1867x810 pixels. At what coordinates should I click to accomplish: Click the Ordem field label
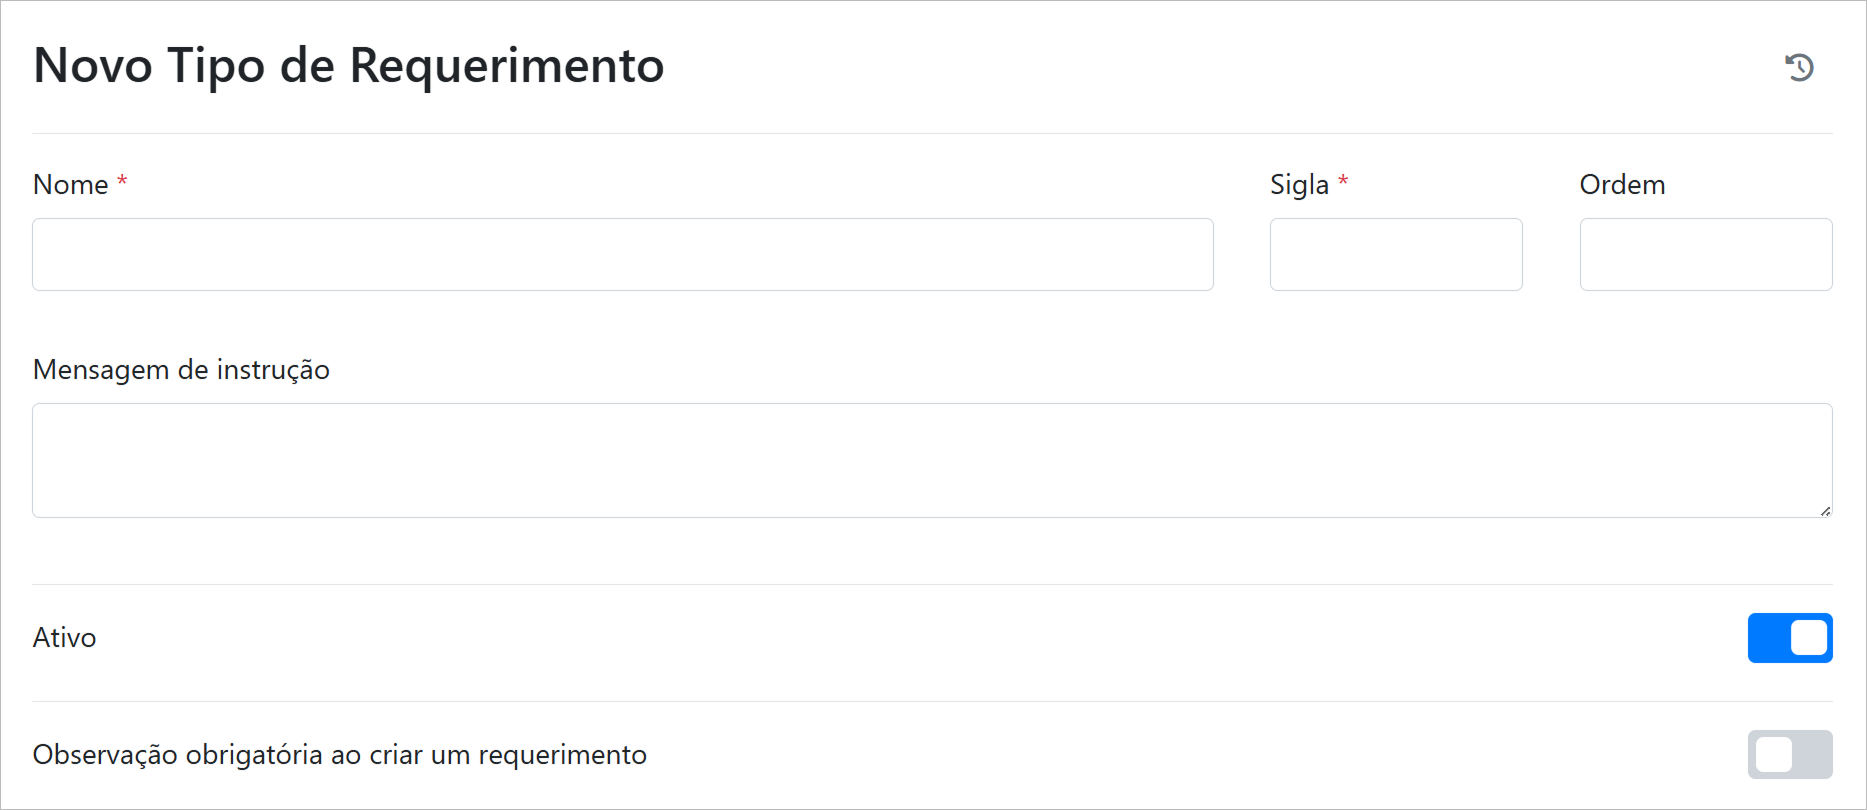pyautogui.click(x=1622, y=185)
